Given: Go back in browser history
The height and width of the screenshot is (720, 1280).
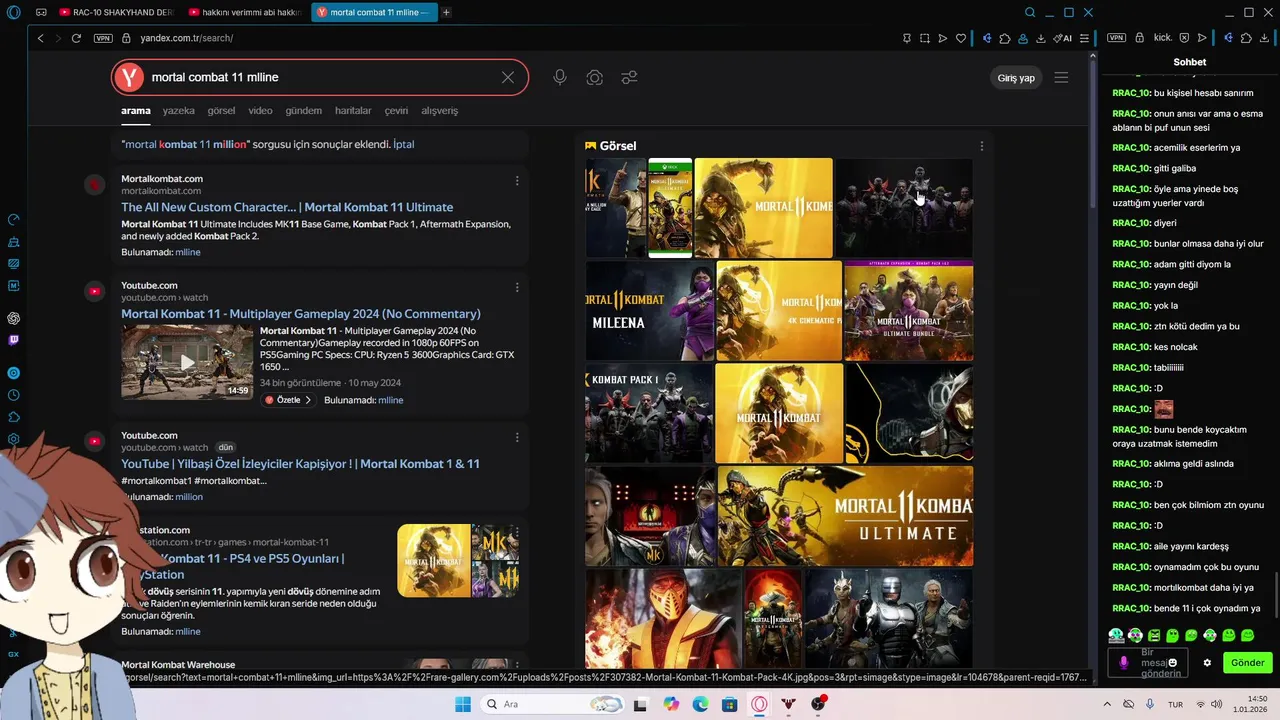Looking at the screenshot, I should (x=40, y=38).
